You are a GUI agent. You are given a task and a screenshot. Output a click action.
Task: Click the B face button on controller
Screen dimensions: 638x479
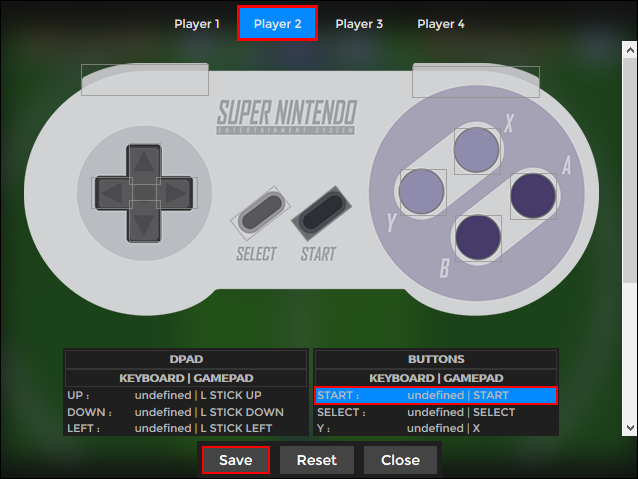pos(478,238)
